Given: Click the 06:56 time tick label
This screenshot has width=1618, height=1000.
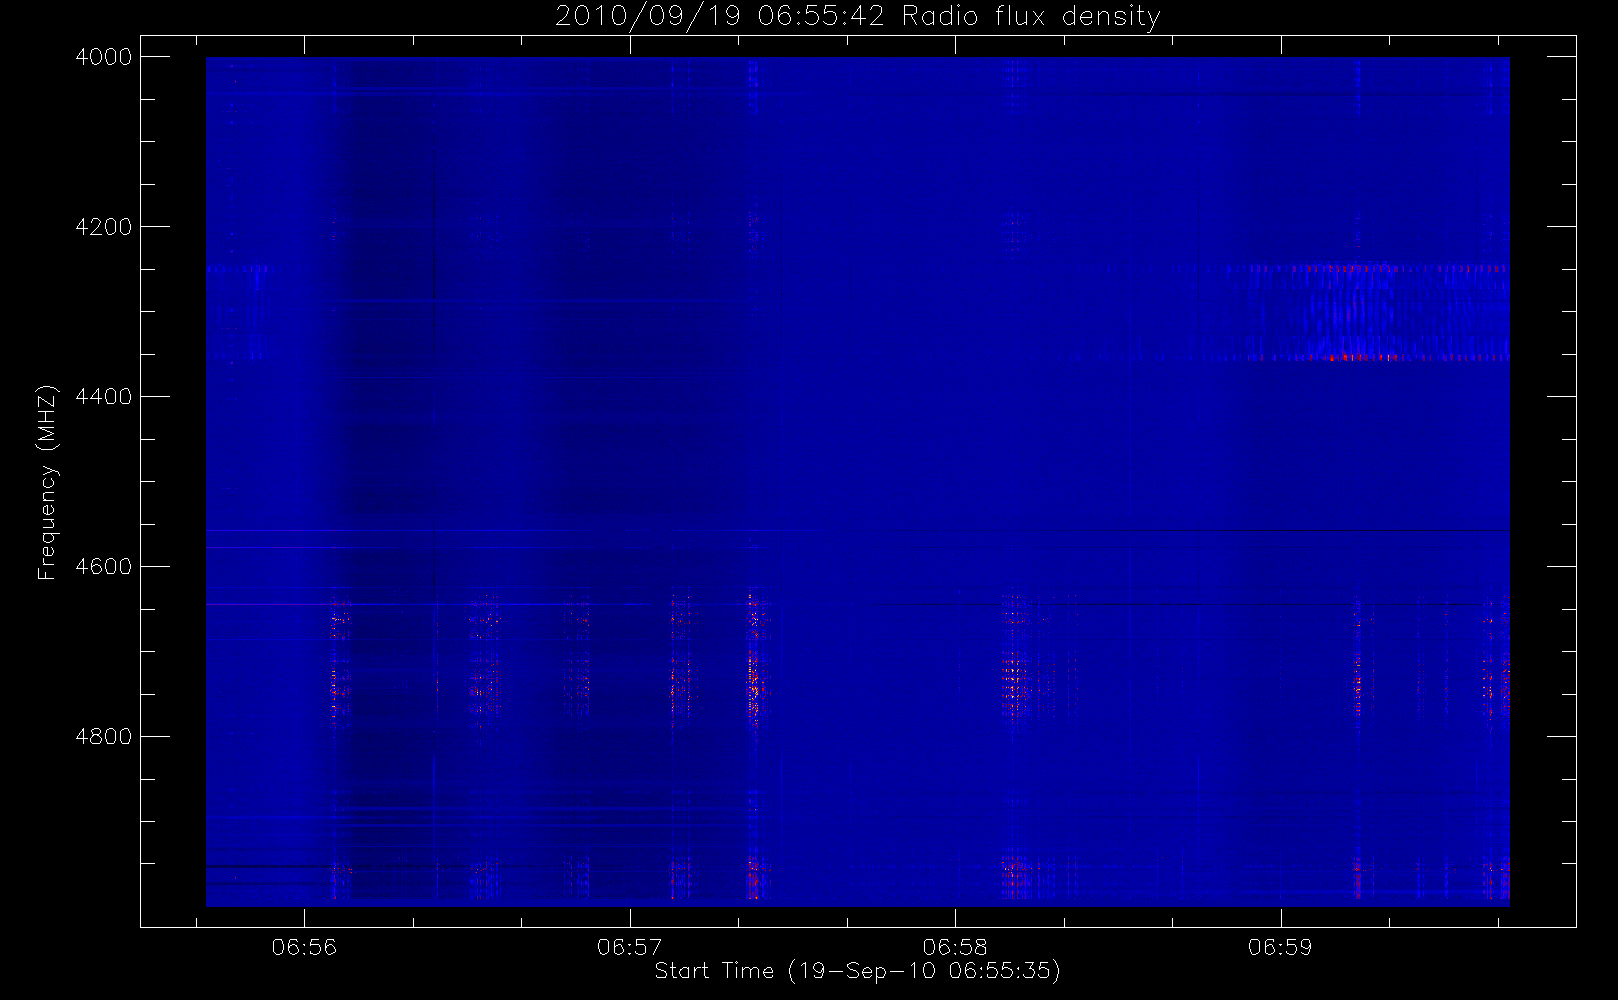Looking at the screenshot, I should [x=304, y=947].
